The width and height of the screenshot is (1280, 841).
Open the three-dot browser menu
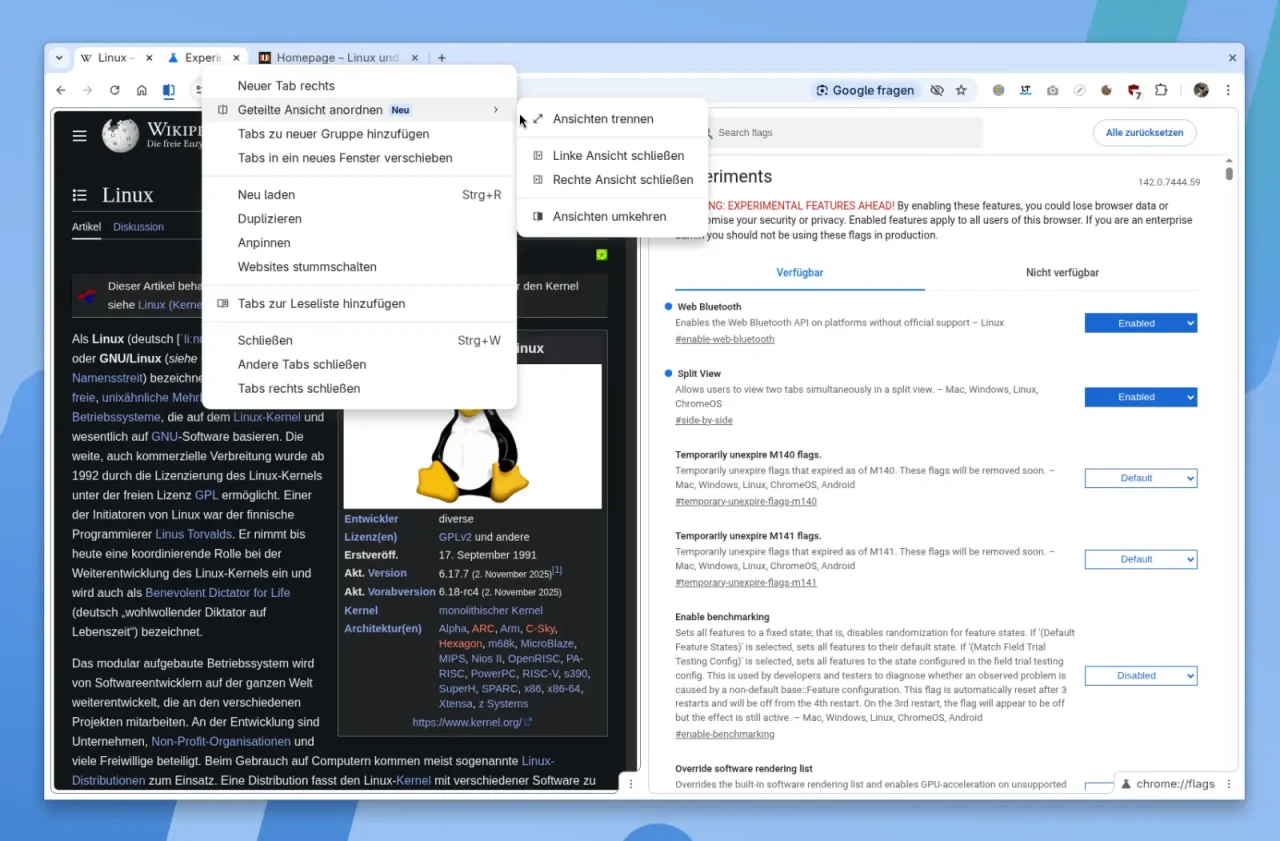[1228, 90]
